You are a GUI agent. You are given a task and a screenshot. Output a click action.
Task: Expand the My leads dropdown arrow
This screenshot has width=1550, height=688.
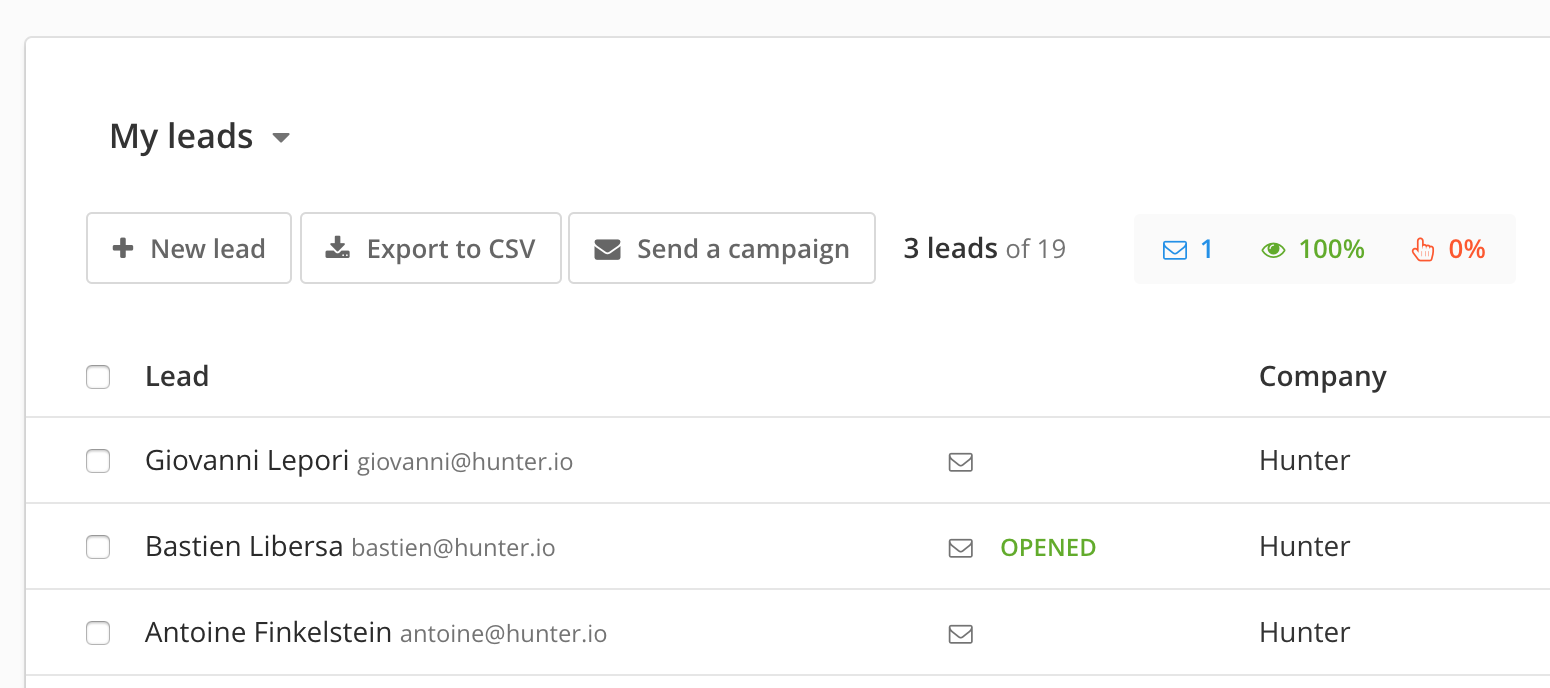pyautogui.click(x=281, y=138)
